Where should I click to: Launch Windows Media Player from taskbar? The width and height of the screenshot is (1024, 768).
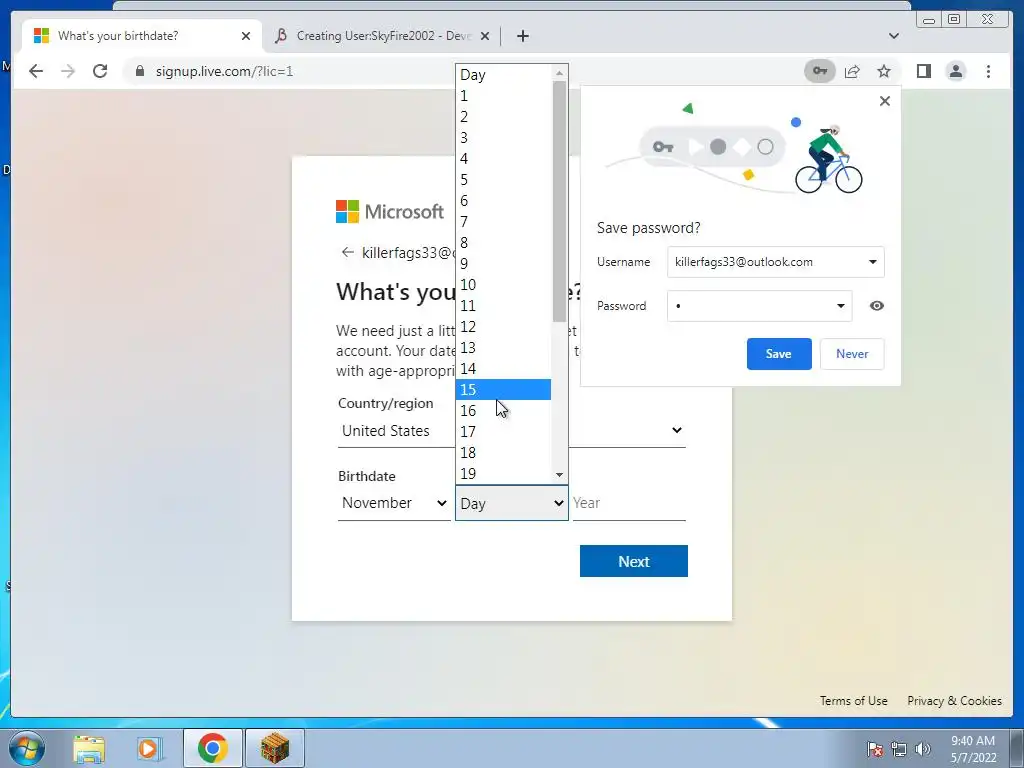(x=149, y=748)
